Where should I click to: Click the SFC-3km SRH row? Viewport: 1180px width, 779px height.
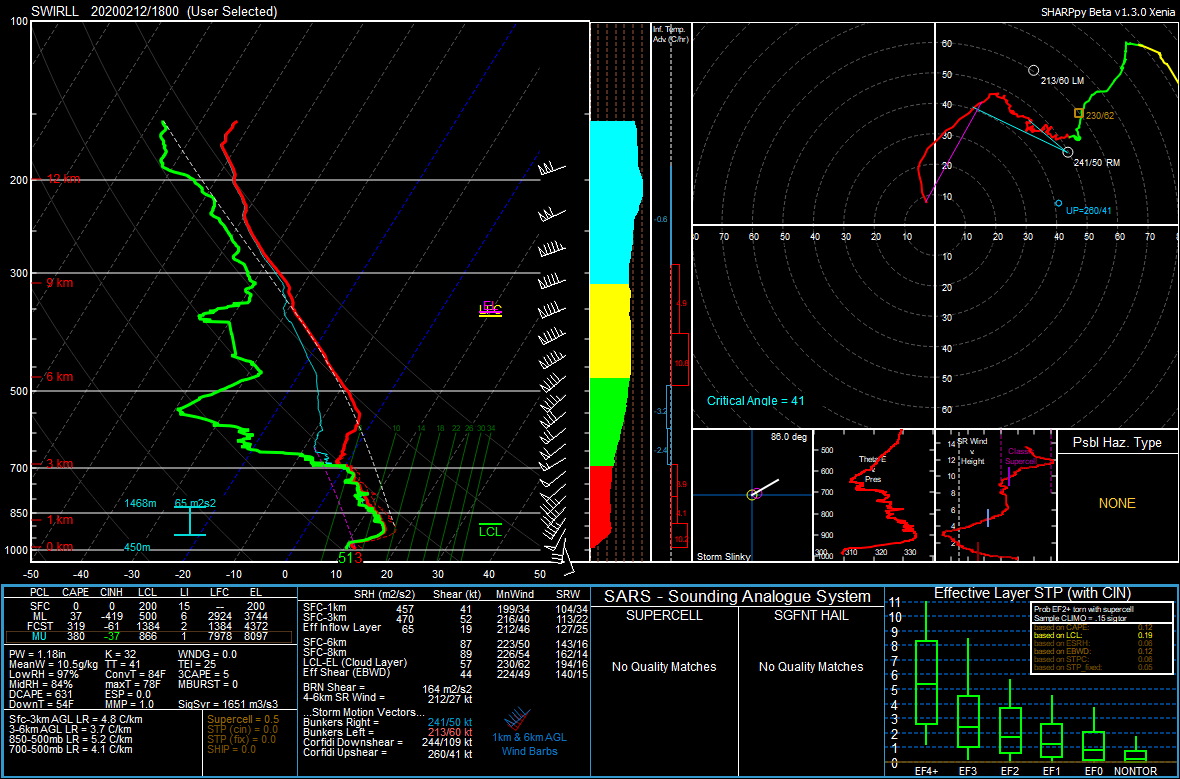[x=446, y=619]
